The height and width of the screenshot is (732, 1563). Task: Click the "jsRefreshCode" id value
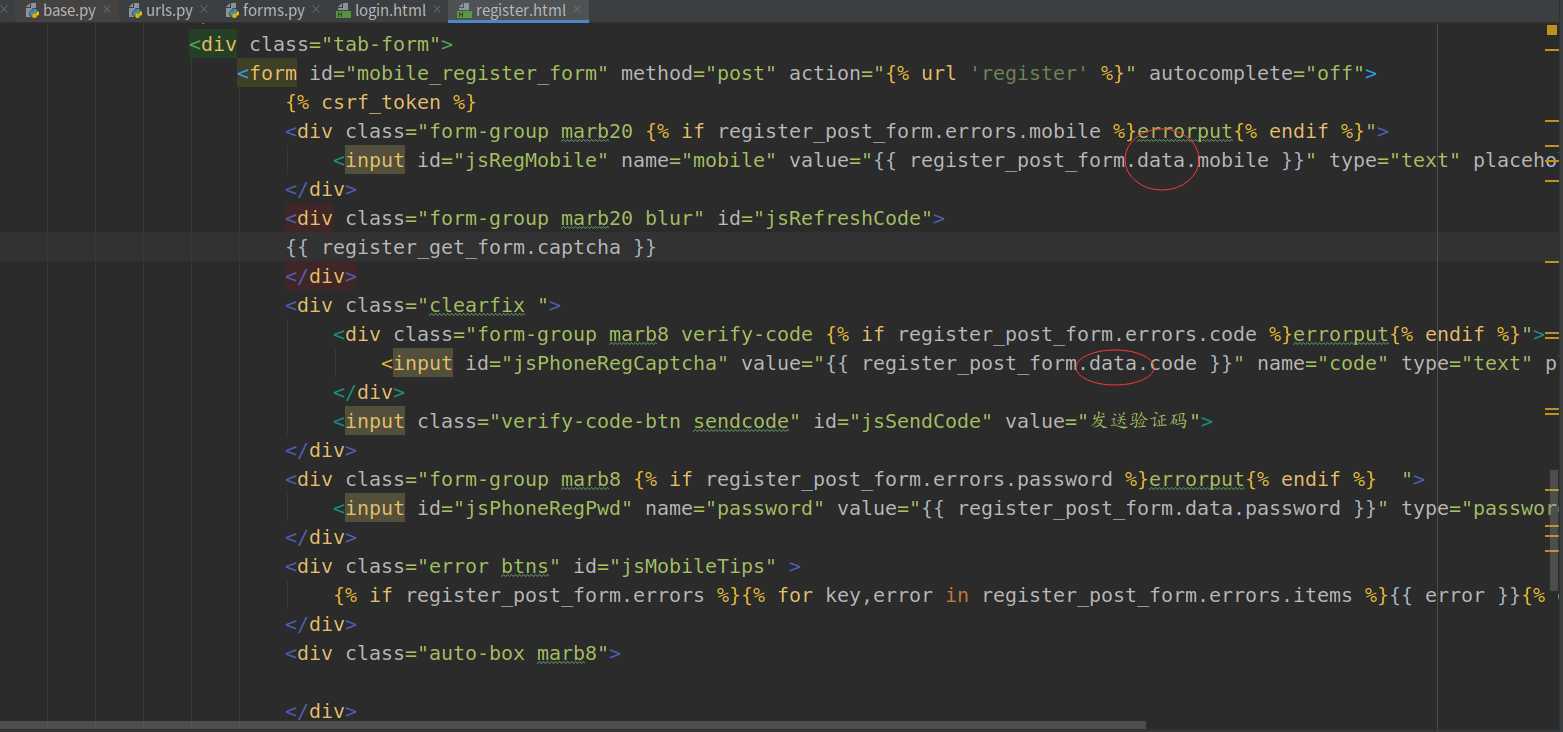[x=849, y=218]
